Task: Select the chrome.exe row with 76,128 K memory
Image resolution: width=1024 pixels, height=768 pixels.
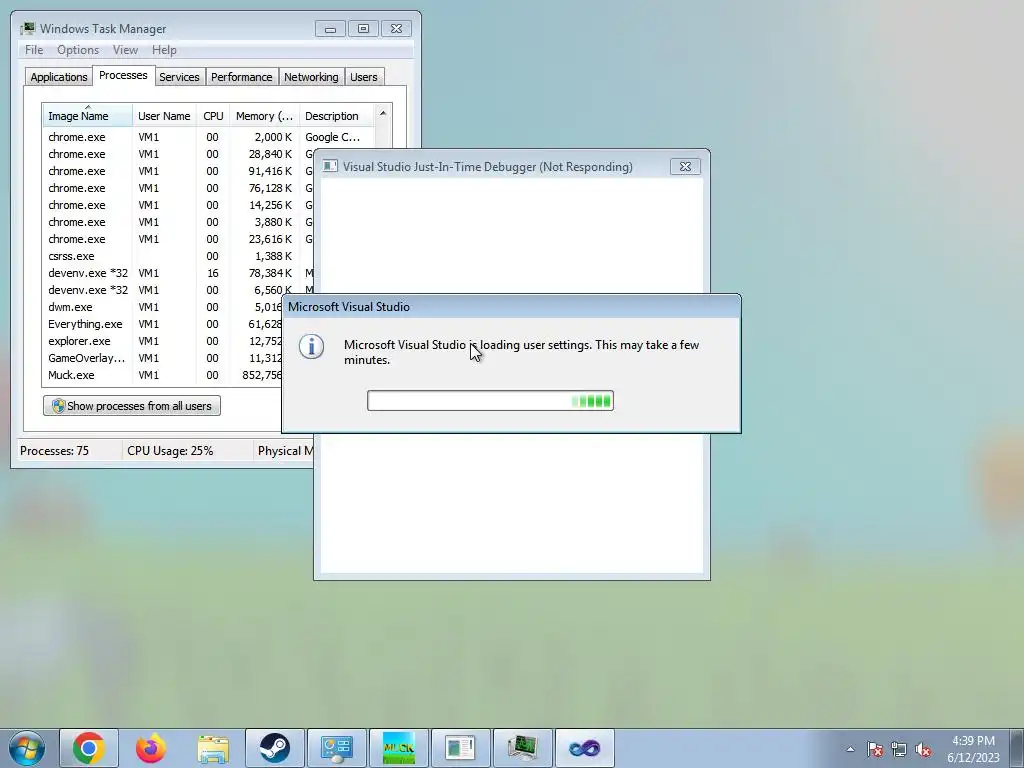Action: point(178,188)
